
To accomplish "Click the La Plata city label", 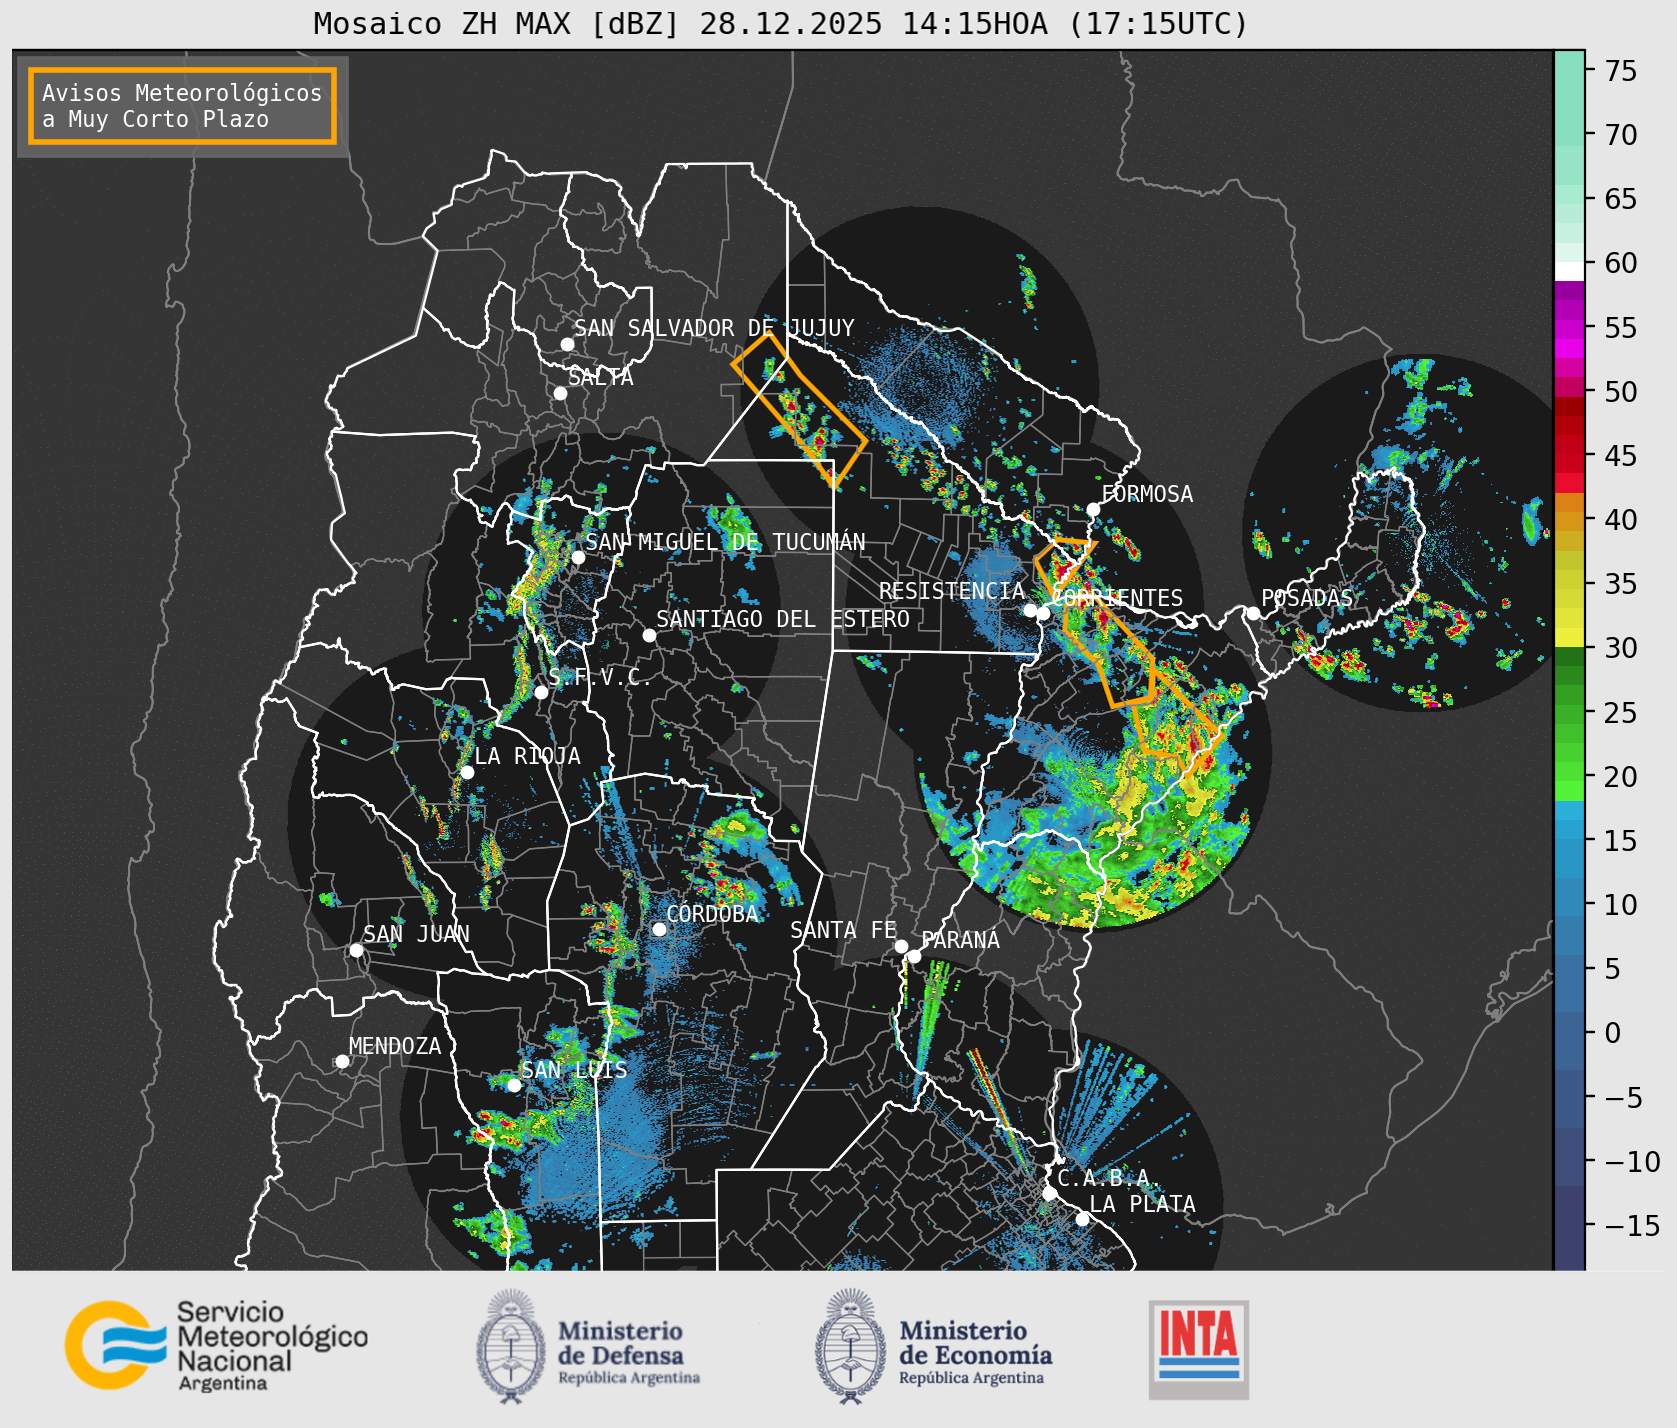I will 1142,1204.
